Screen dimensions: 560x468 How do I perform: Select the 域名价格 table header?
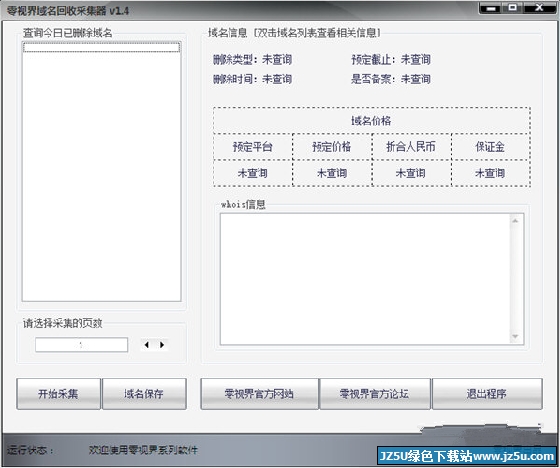click(x=371, y=121)
